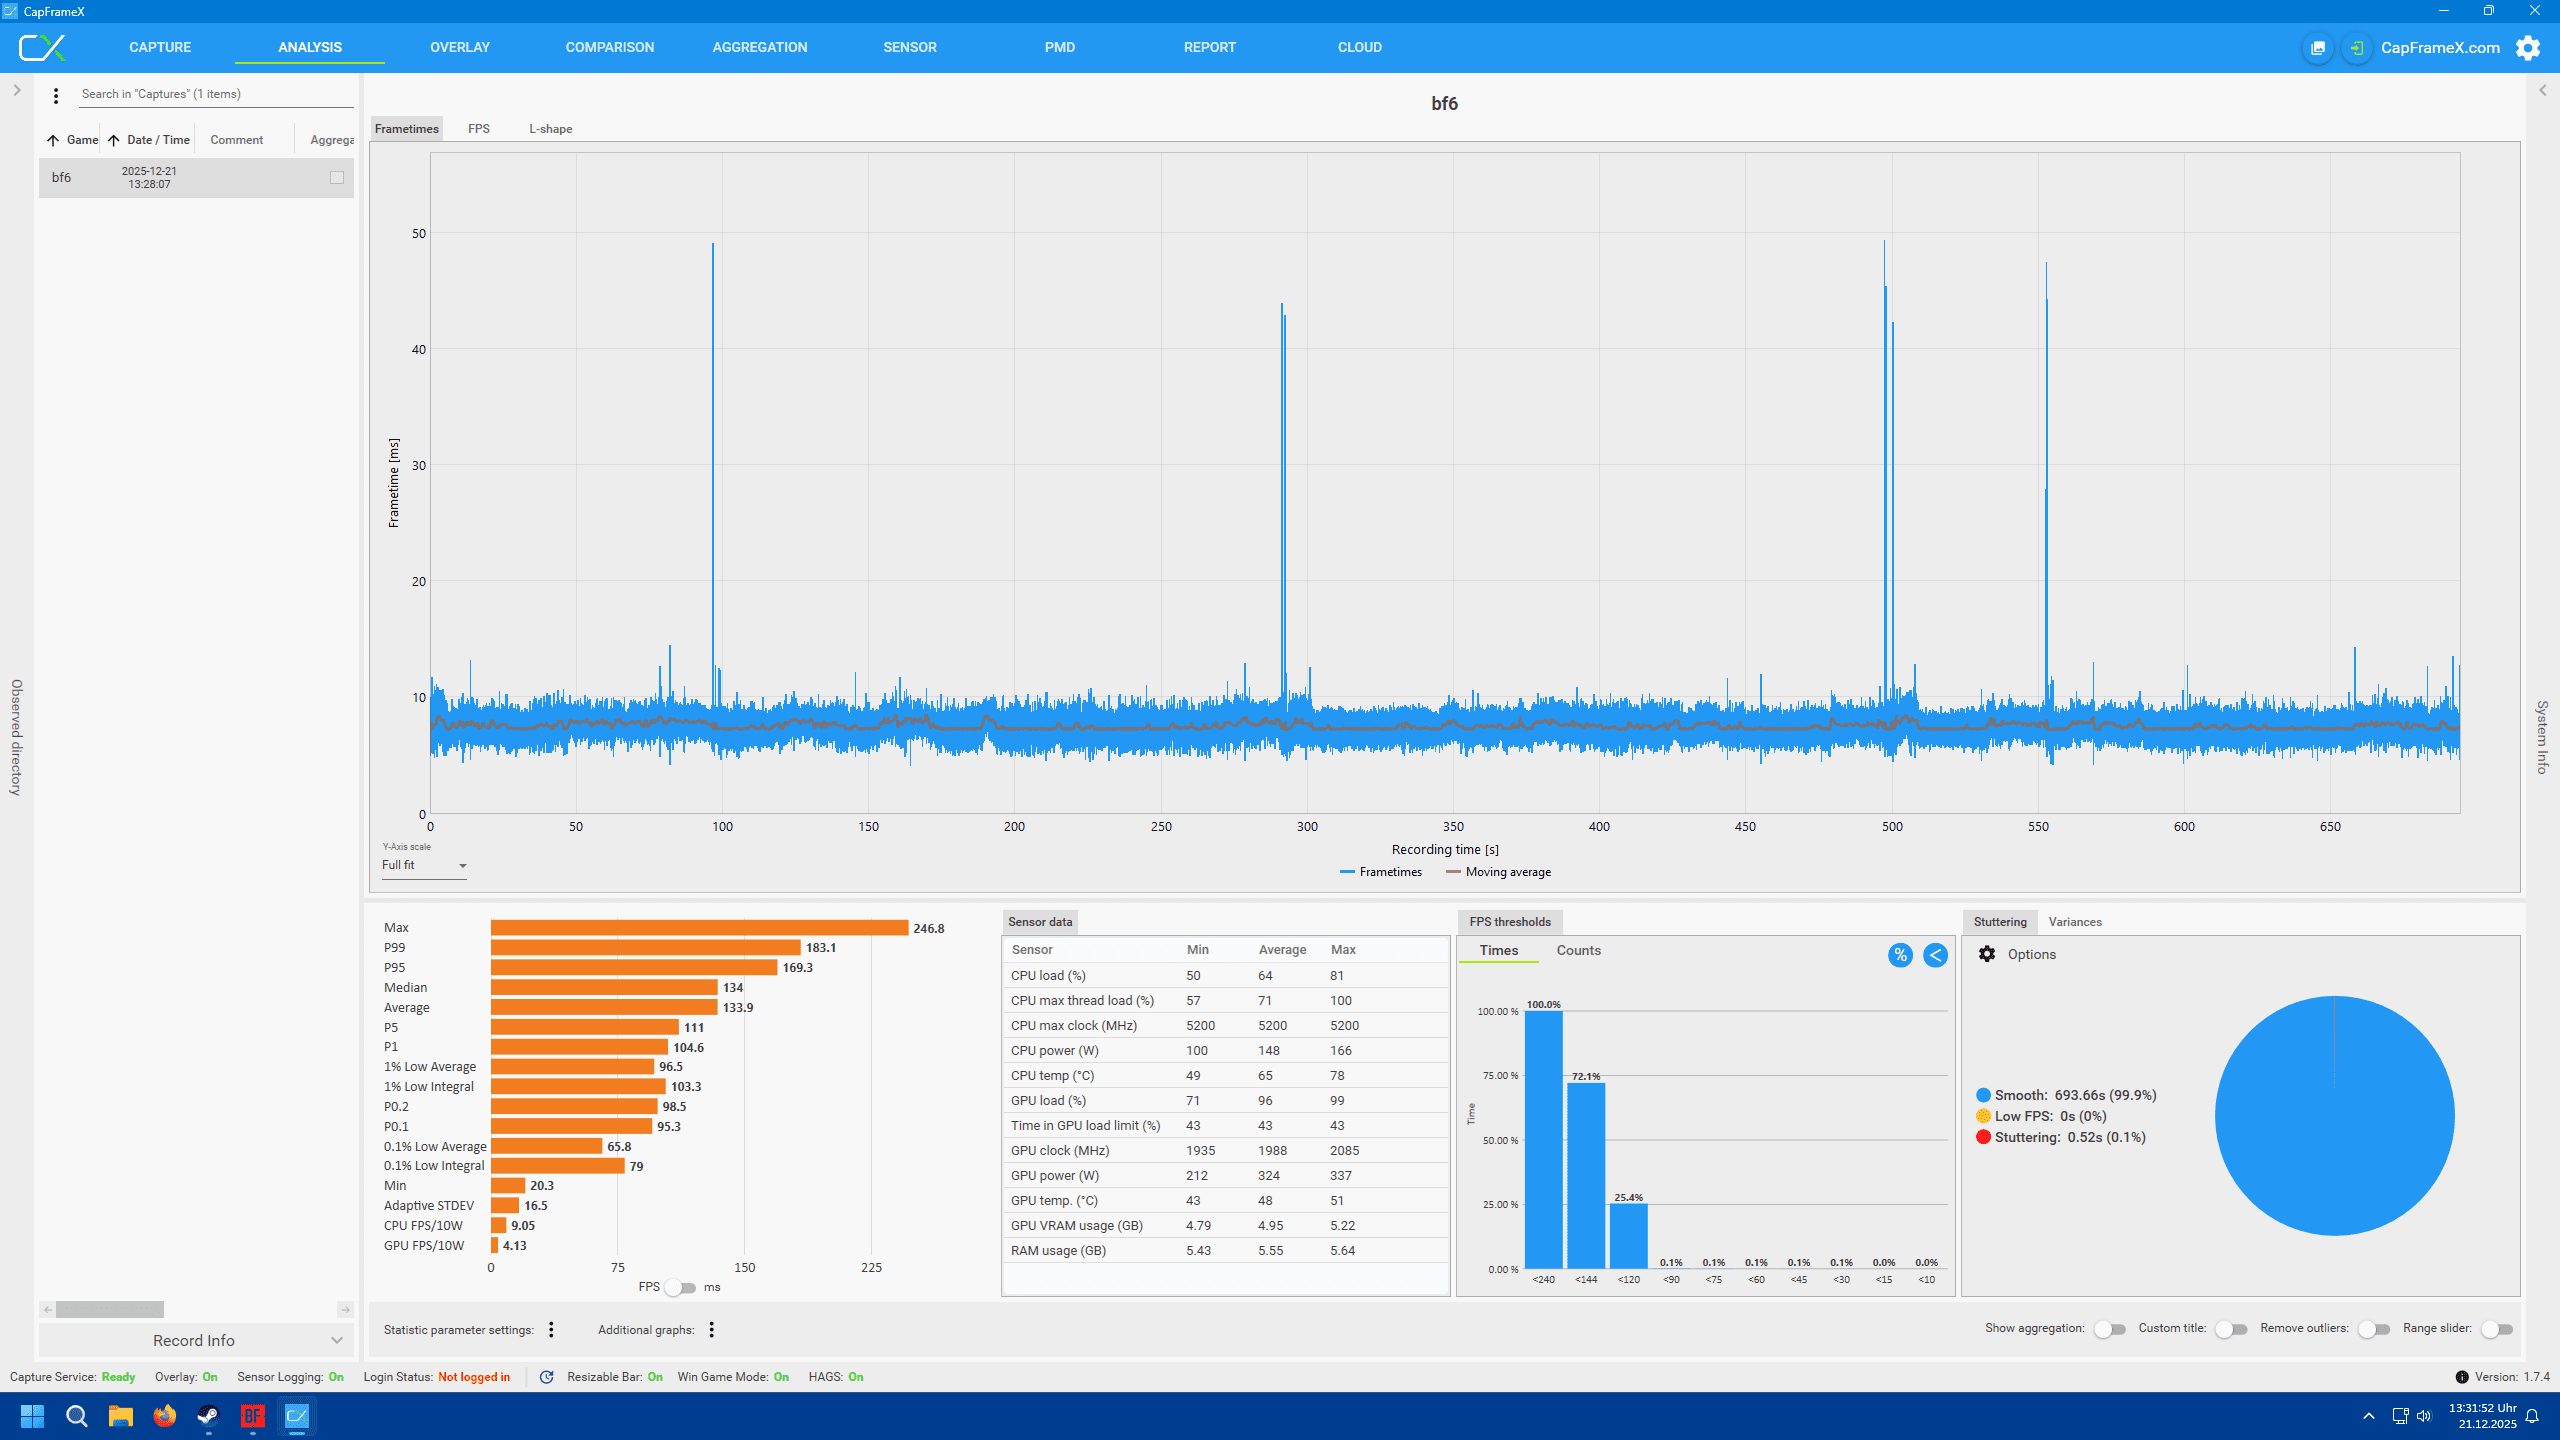Click the Captures search field

click(215, 94)
